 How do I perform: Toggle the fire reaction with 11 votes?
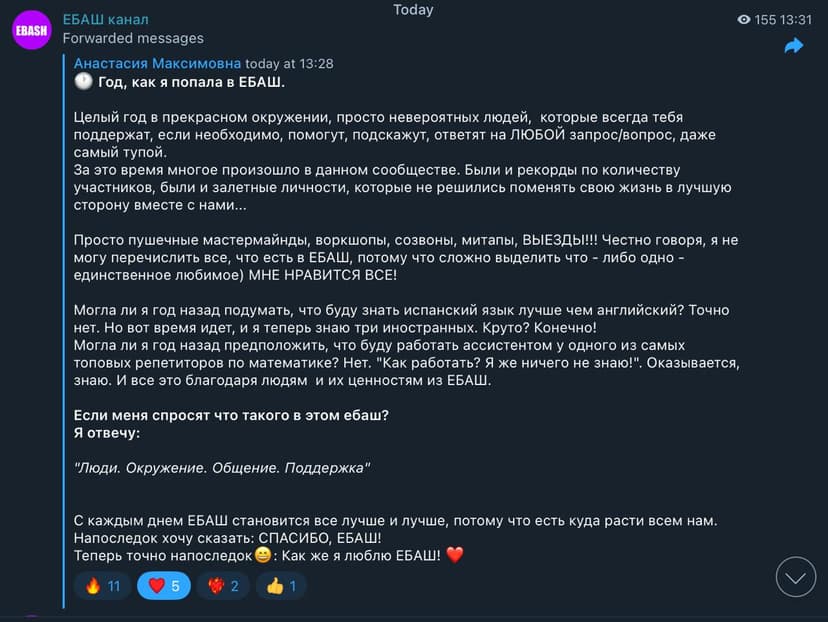[x=101, y=585]
